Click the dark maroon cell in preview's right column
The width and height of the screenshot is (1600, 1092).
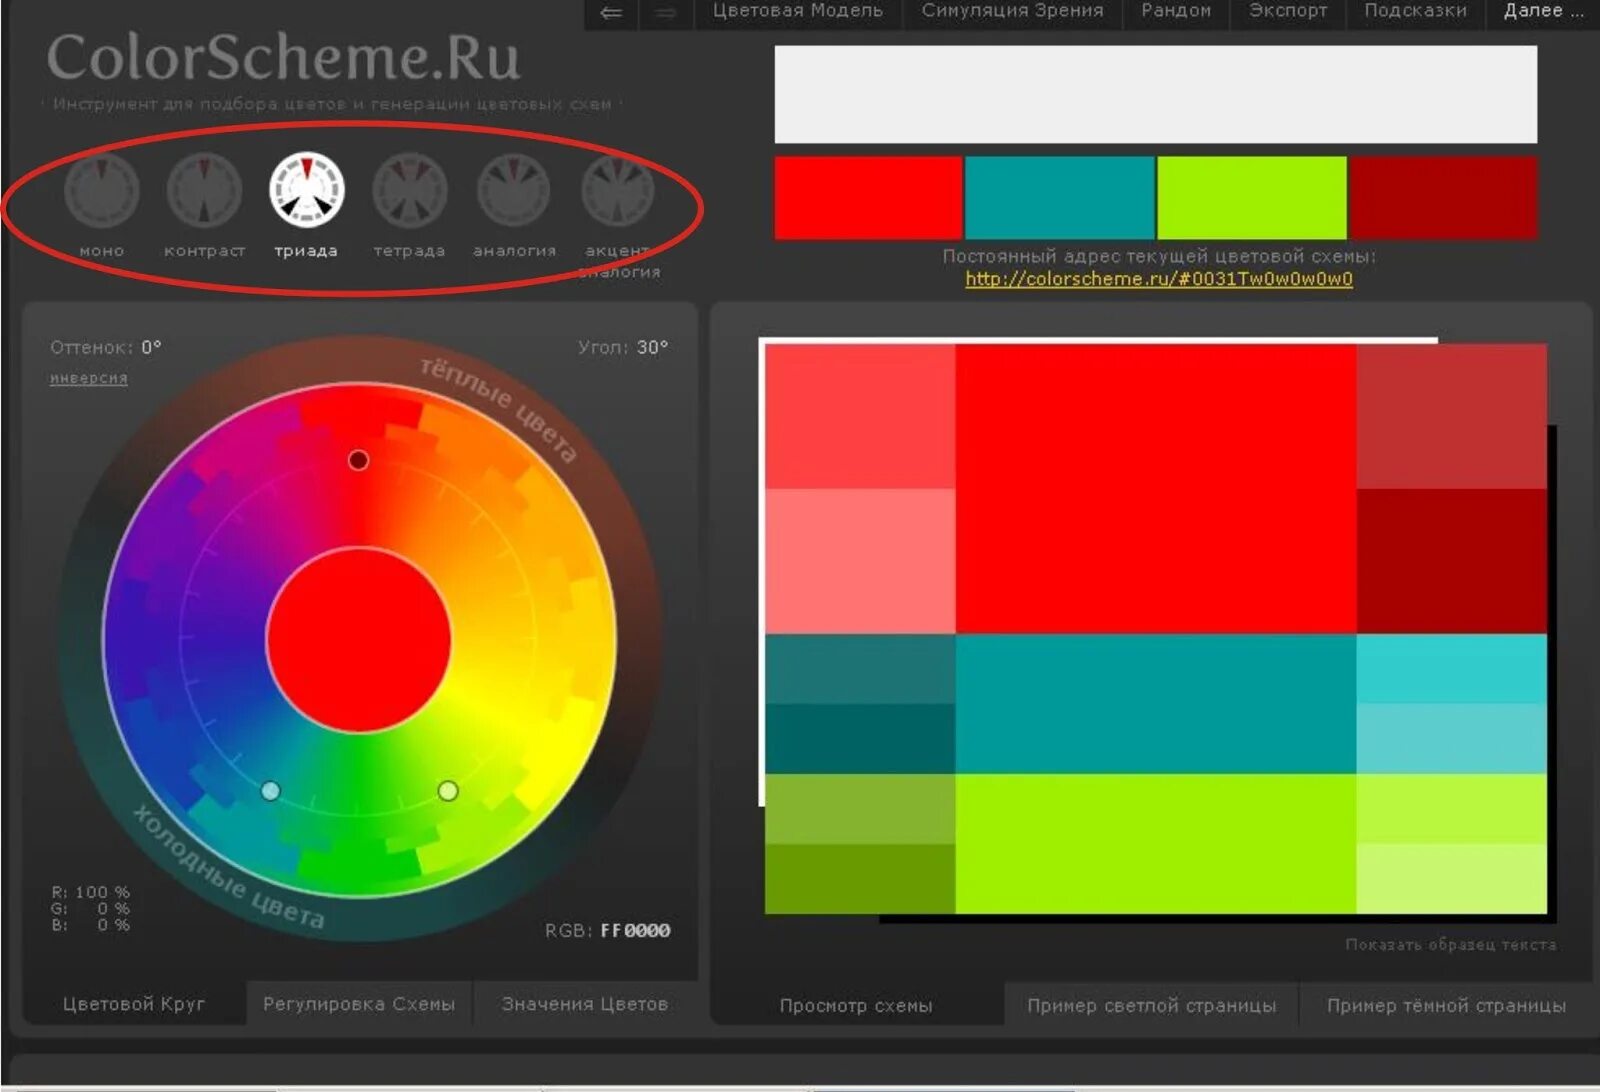1452,561
